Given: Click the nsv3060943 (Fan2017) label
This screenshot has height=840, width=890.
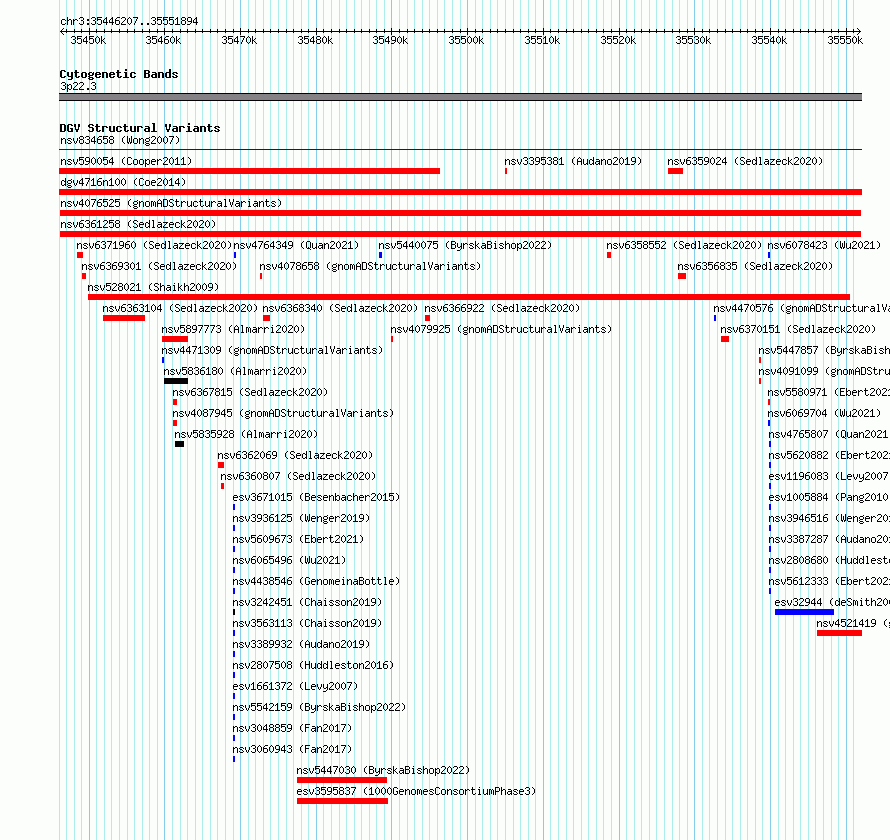Looking at the screenshot, I should click(x=292, y=749).
